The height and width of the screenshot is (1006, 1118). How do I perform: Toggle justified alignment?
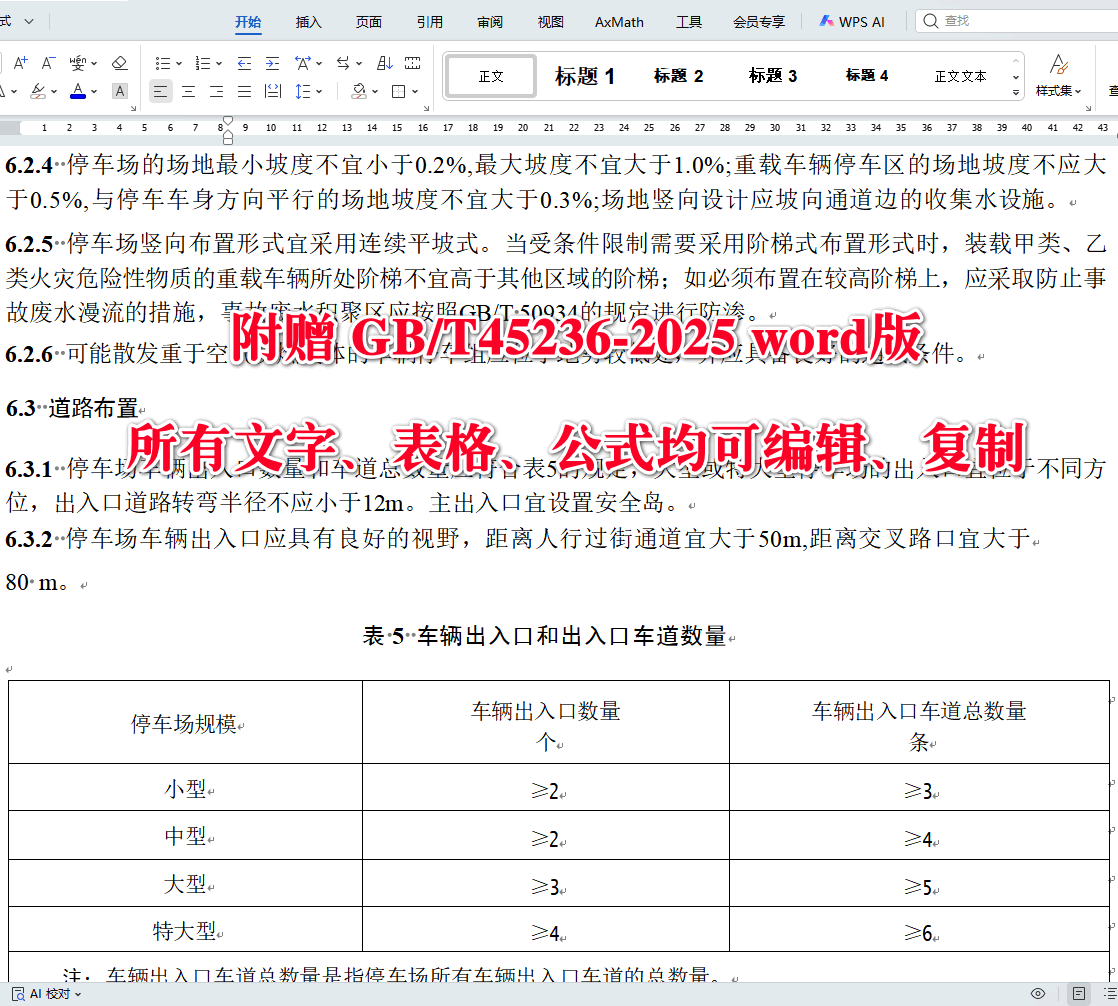[x=244, y=91]
